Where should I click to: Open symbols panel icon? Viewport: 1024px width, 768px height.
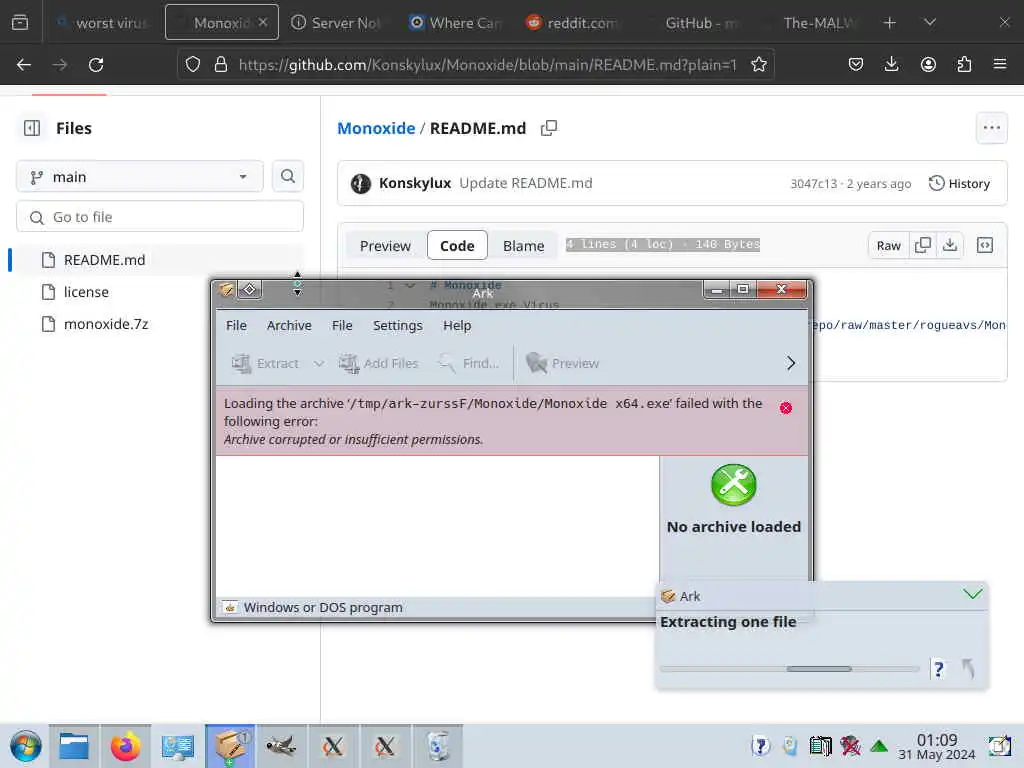tap(985, 246)
